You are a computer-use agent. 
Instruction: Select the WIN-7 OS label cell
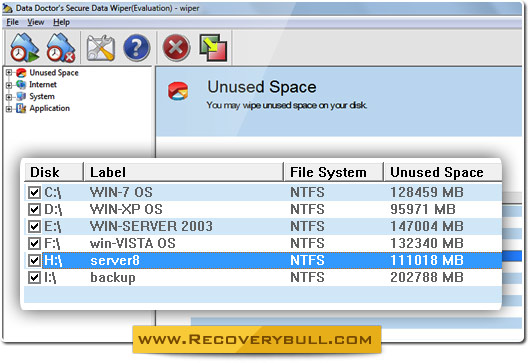coord(121,192)
